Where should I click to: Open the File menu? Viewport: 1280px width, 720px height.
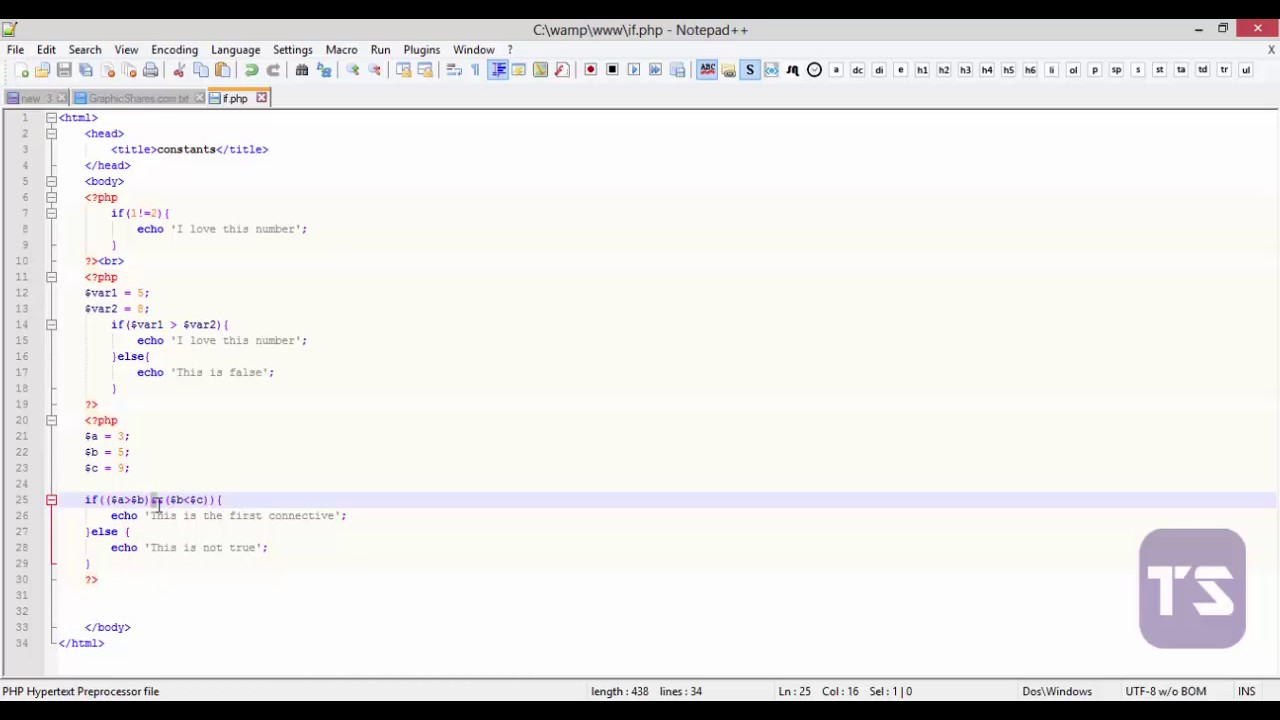15,49
